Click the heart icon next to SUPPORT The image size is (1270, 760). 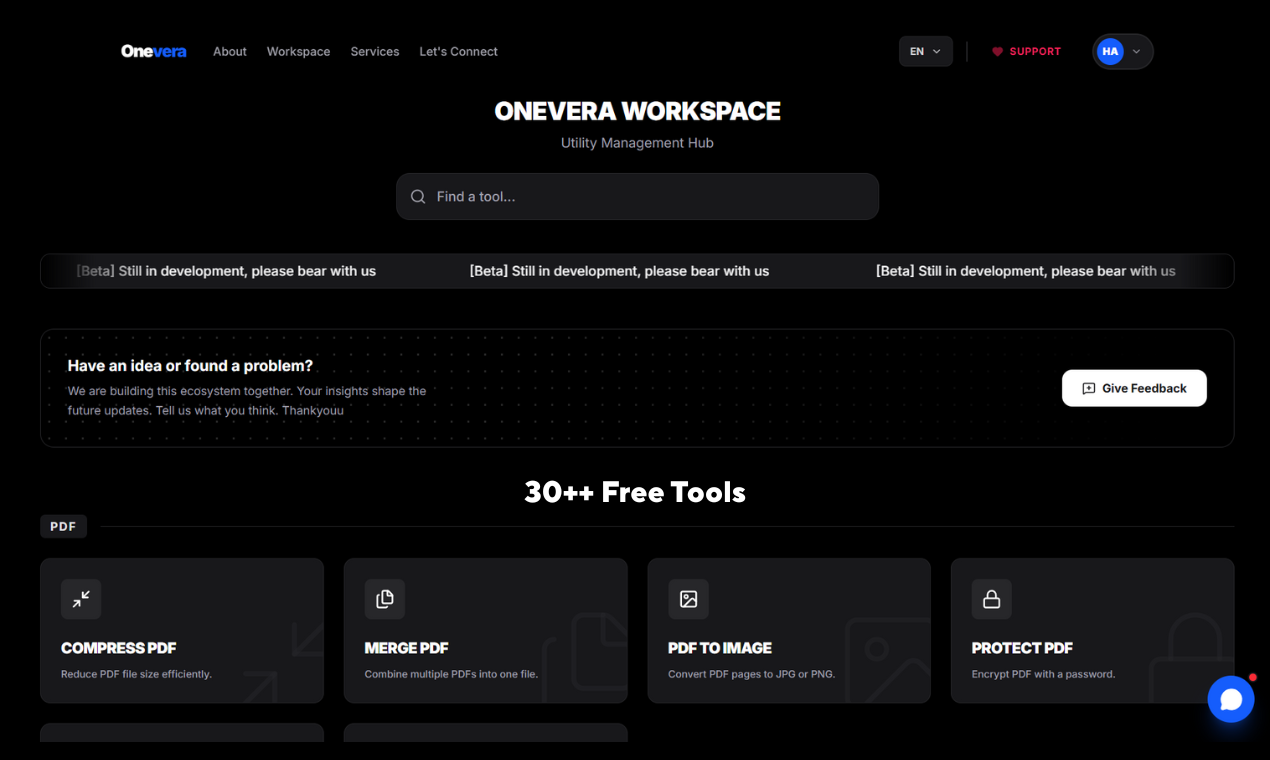996,51
